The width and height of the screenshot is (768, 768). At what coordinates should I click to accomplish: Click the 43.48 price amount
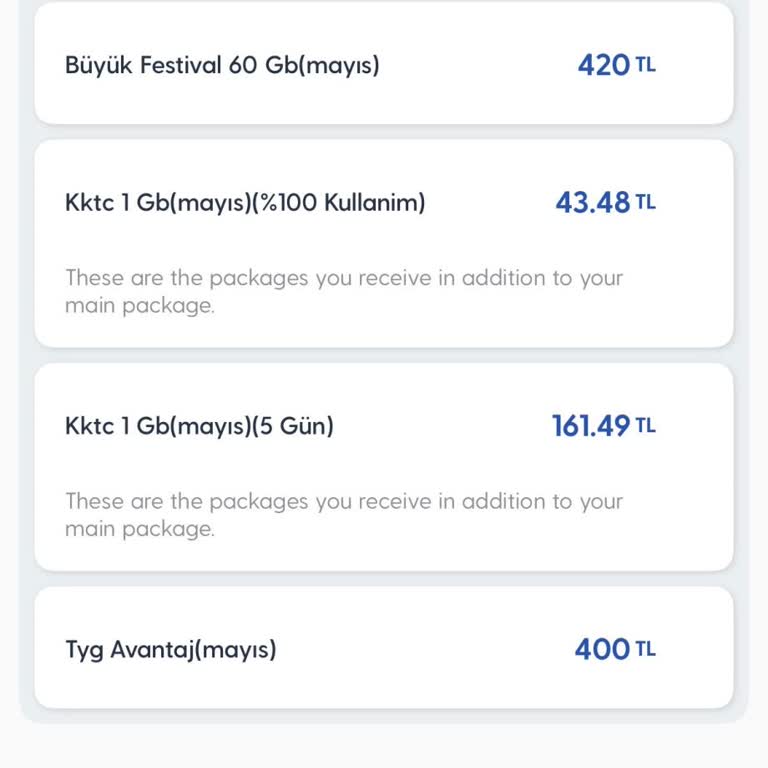pyautogui.click(x=592, y=203)
